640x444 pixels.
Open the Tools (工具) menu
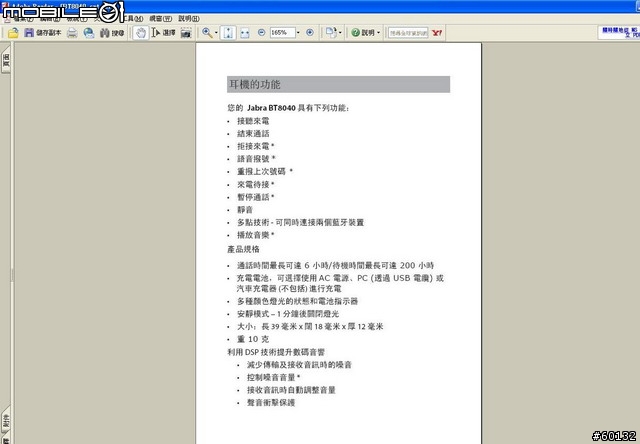133,18
